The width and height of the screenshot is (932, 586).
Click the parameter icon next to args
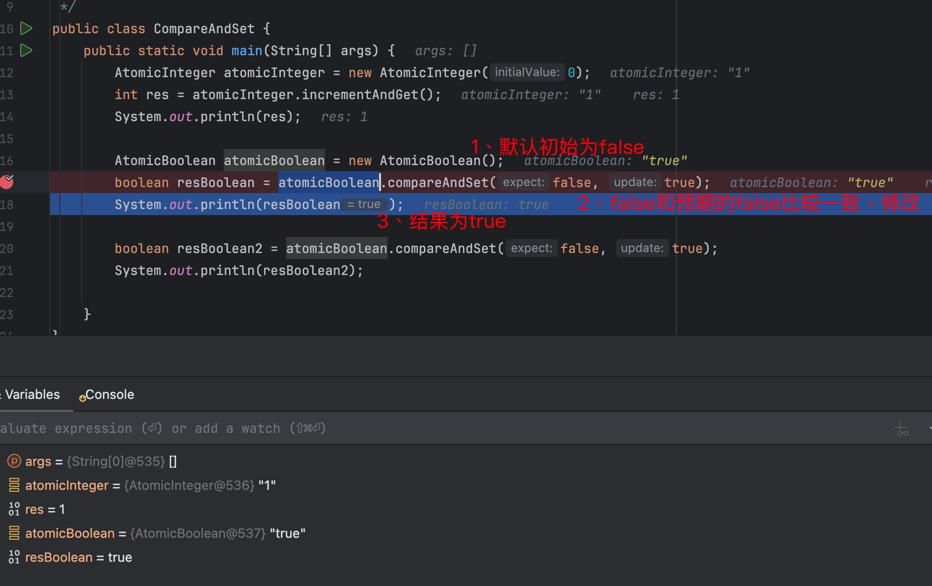pyautogui.click(x=14, y=462)
